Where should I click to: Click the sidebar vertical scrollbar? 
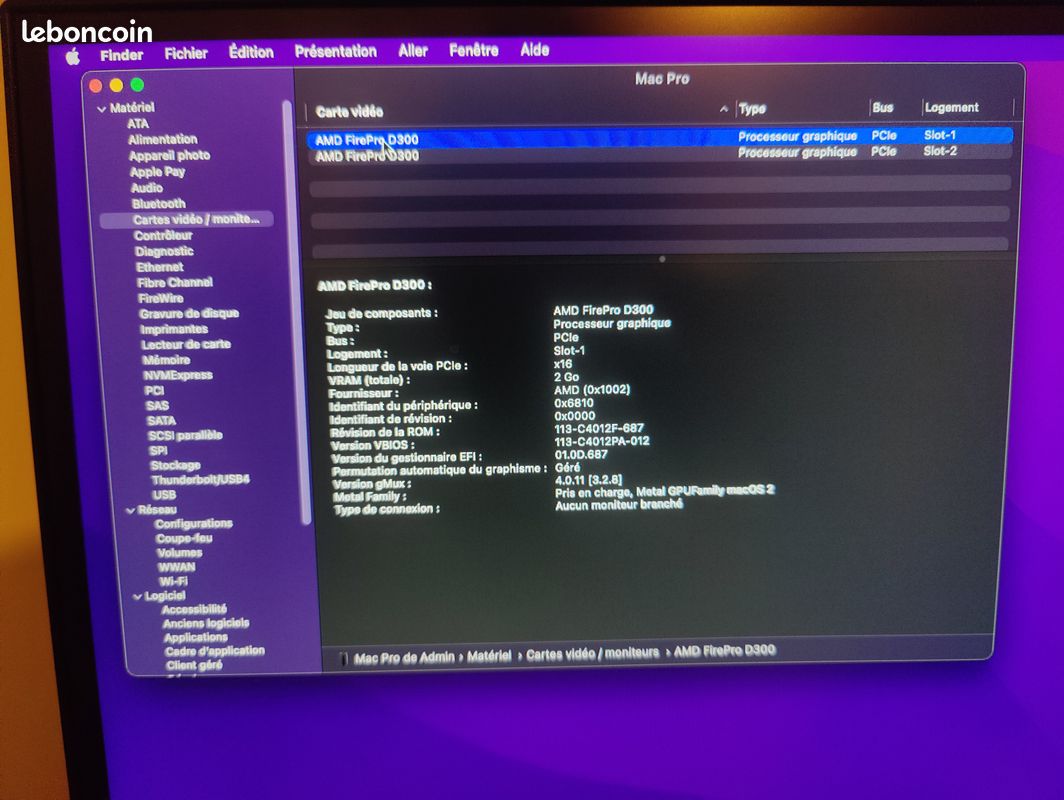pos(299,312)
